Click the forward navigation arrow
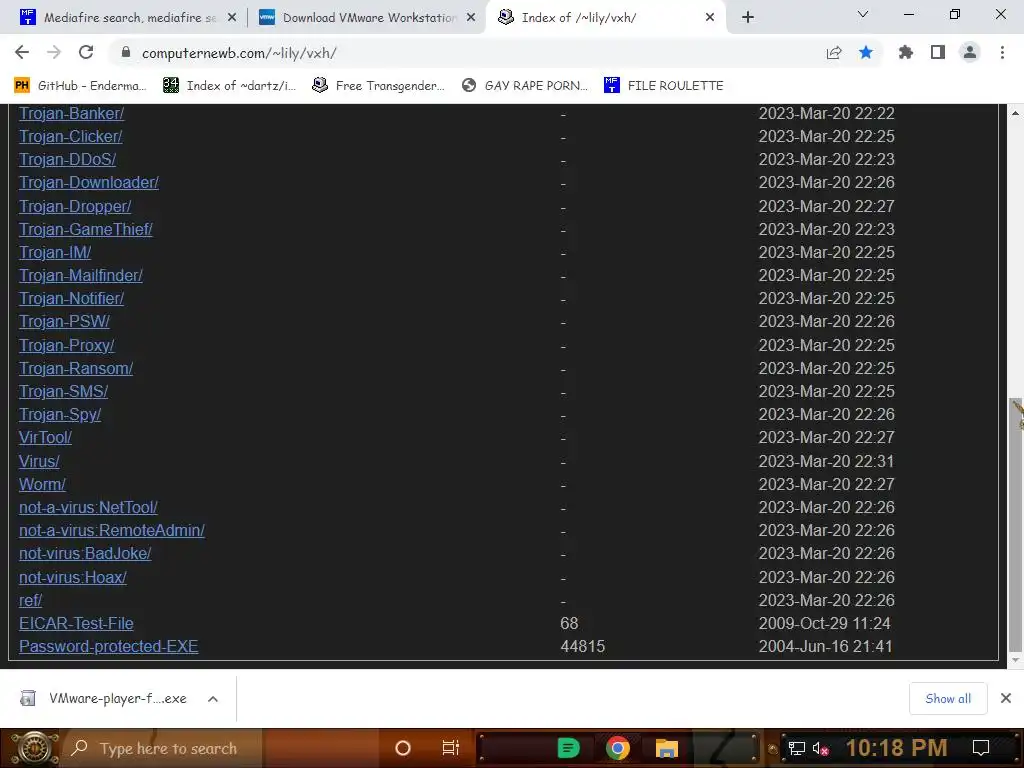1024x768 pixels. [x=54, y=52]
